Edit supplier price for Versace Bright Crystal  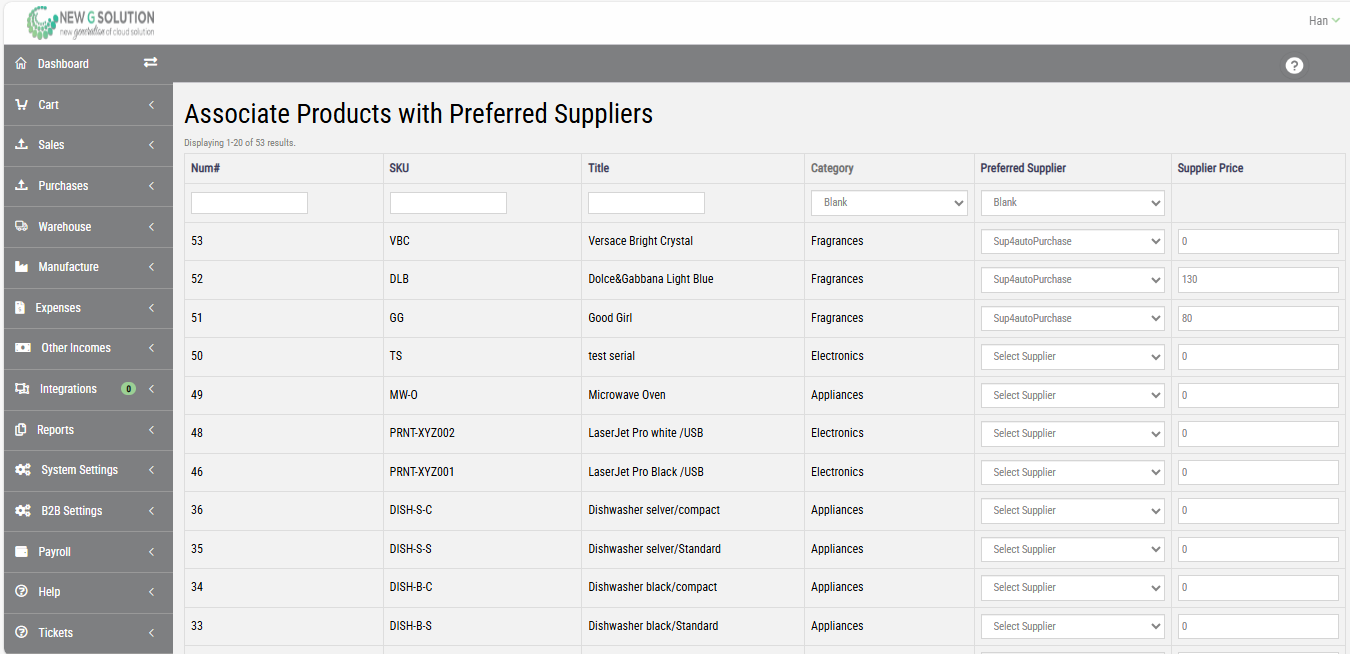tap(1258, 241)
